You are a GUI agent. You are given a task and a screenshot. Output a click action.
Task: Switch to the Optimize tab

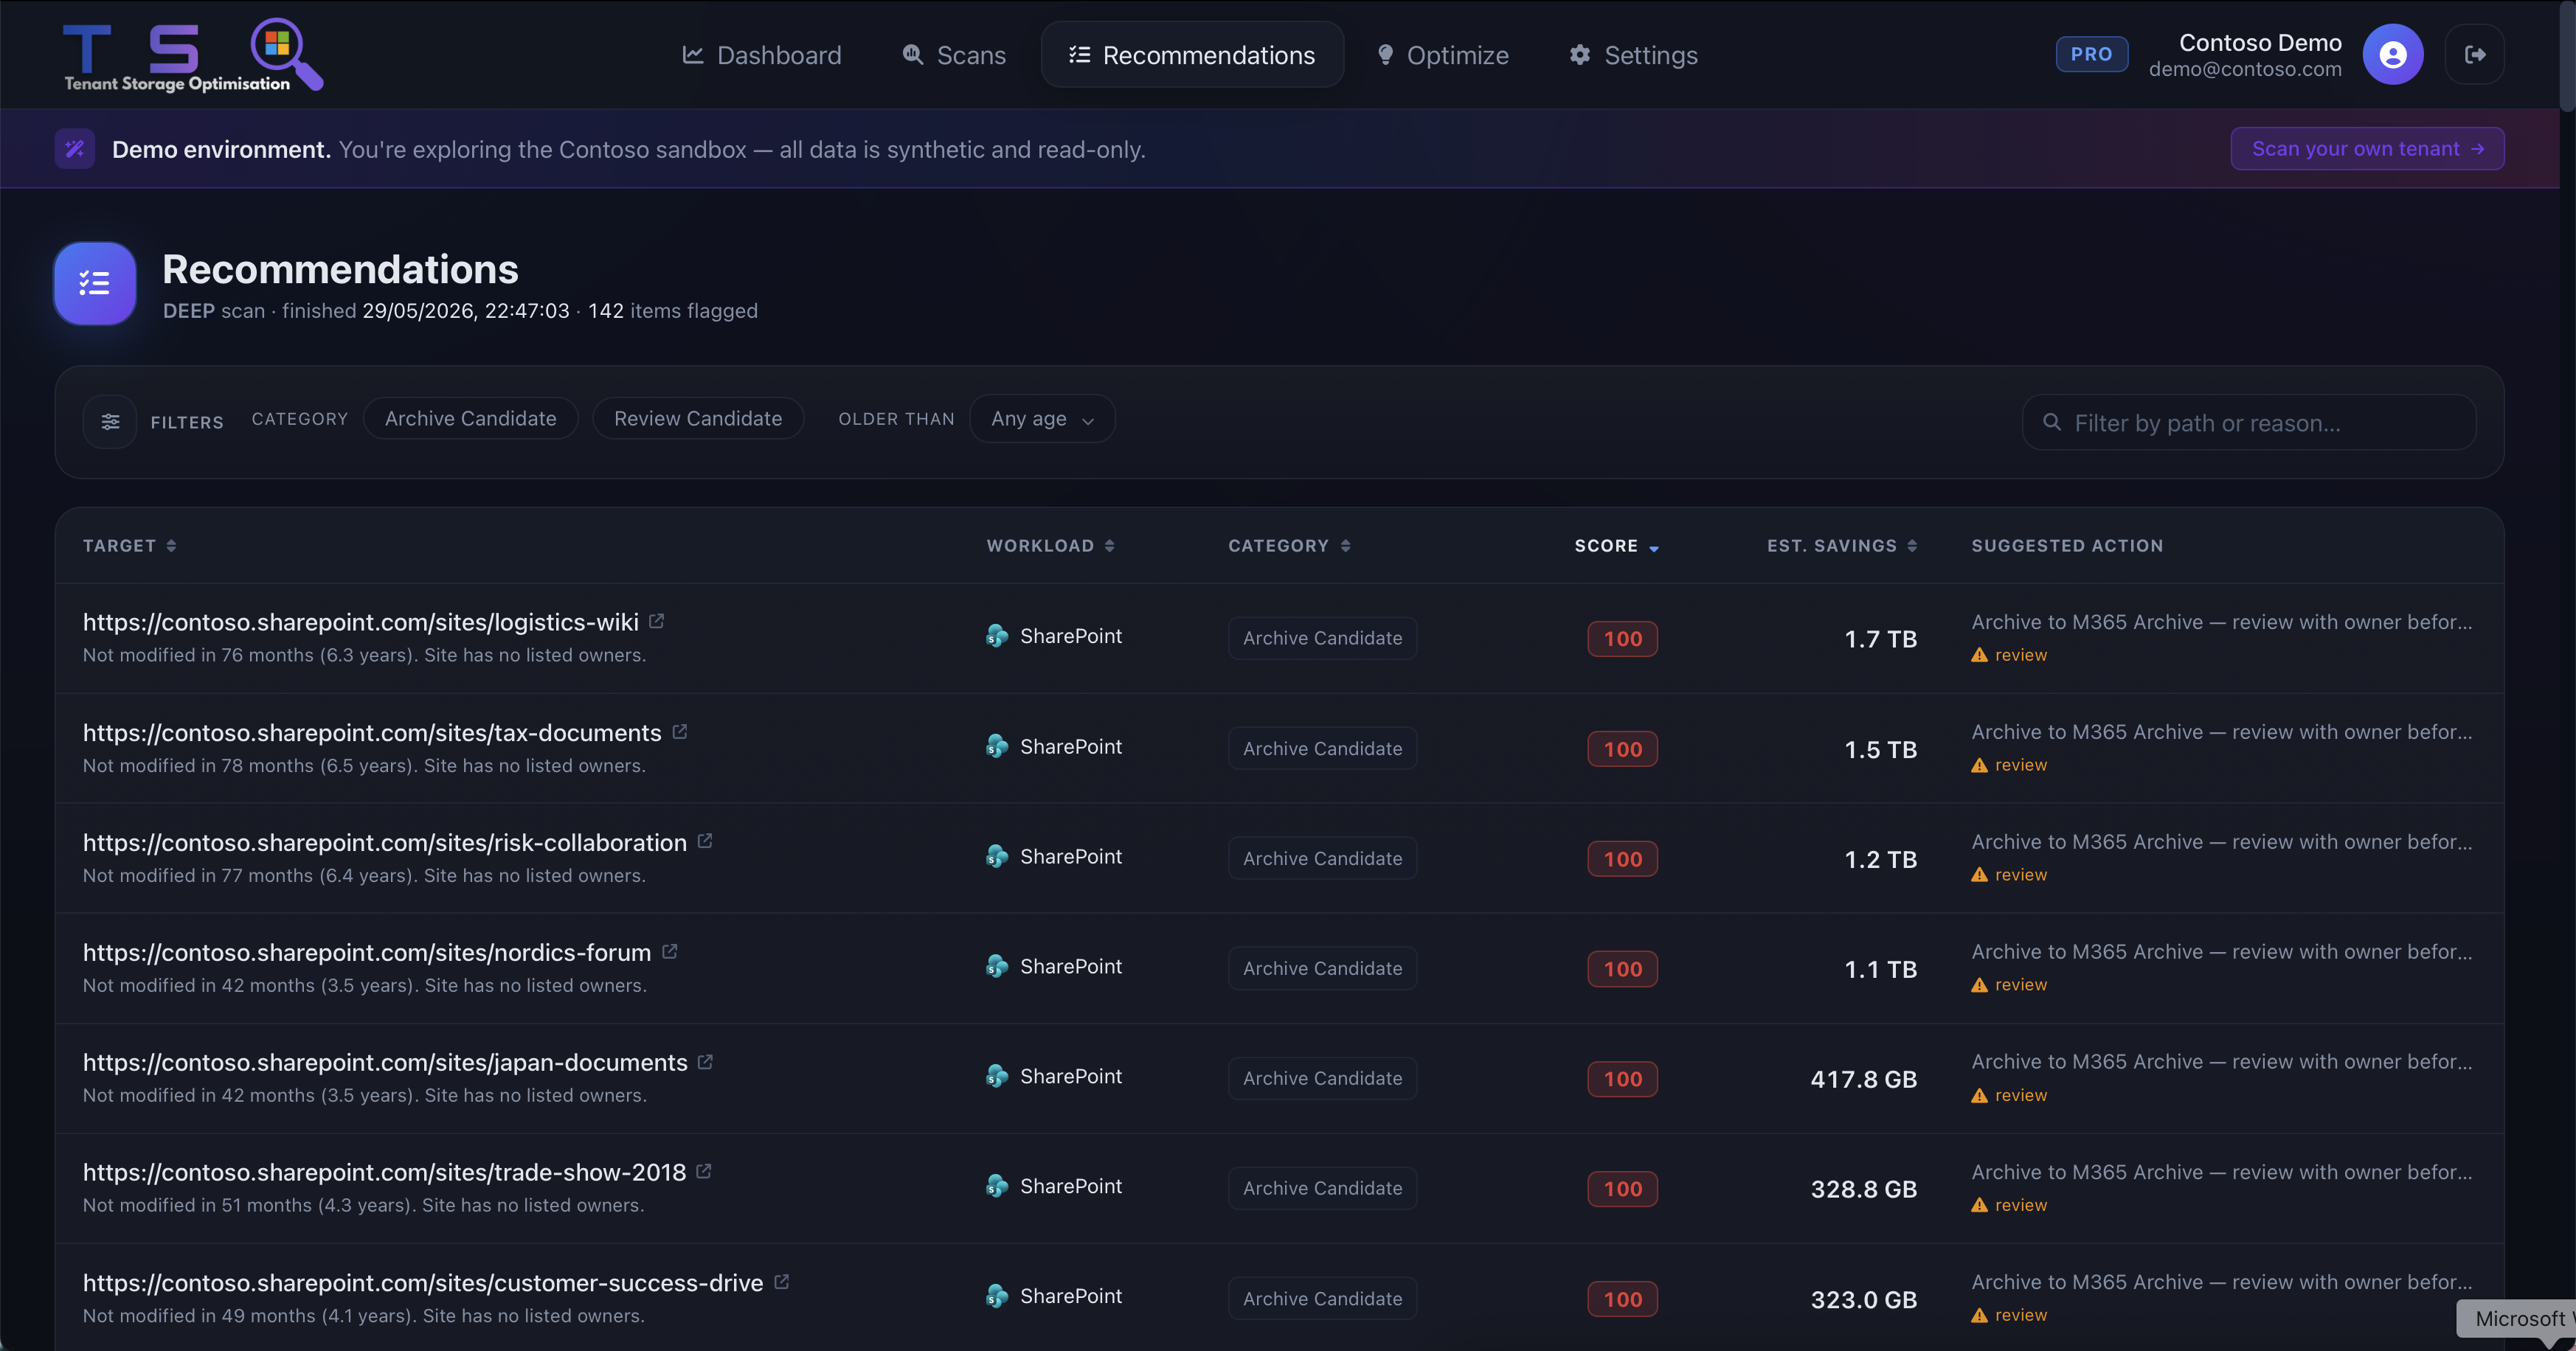1443,55
